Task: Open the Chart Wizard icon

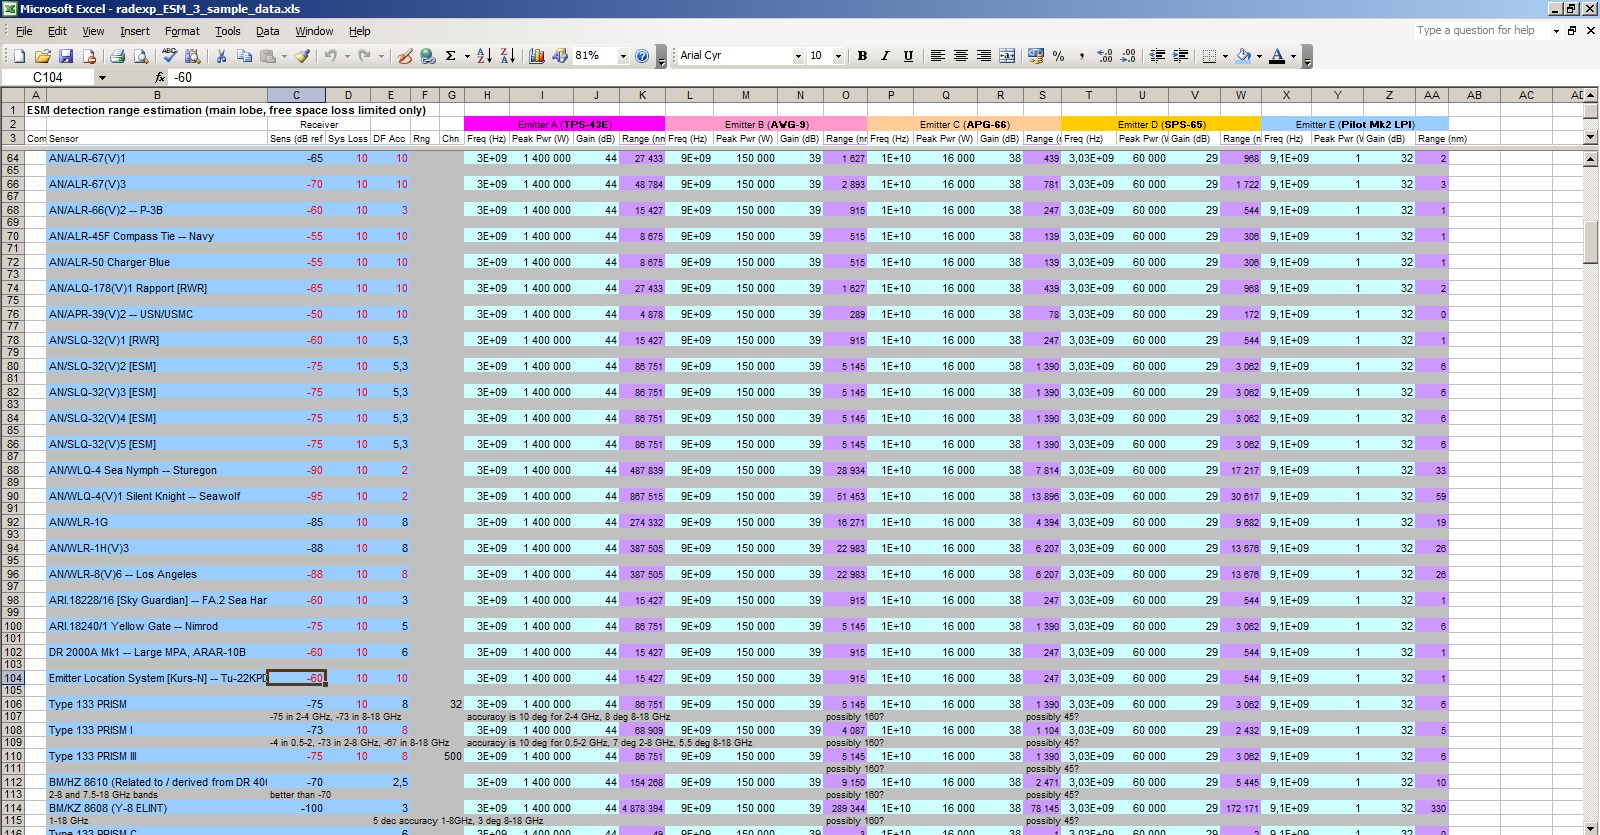Action: click(537, 56)
